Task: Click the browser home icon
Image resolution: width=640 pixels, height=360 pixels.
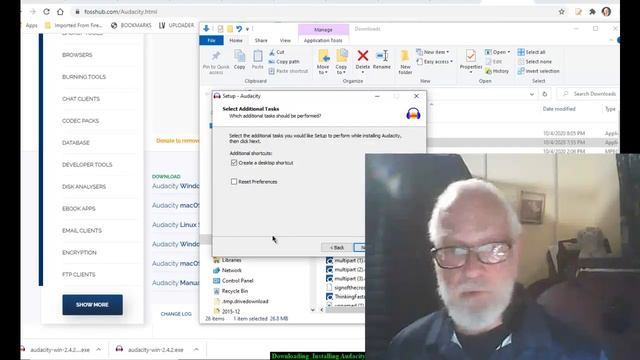Action: click(60, 12)
